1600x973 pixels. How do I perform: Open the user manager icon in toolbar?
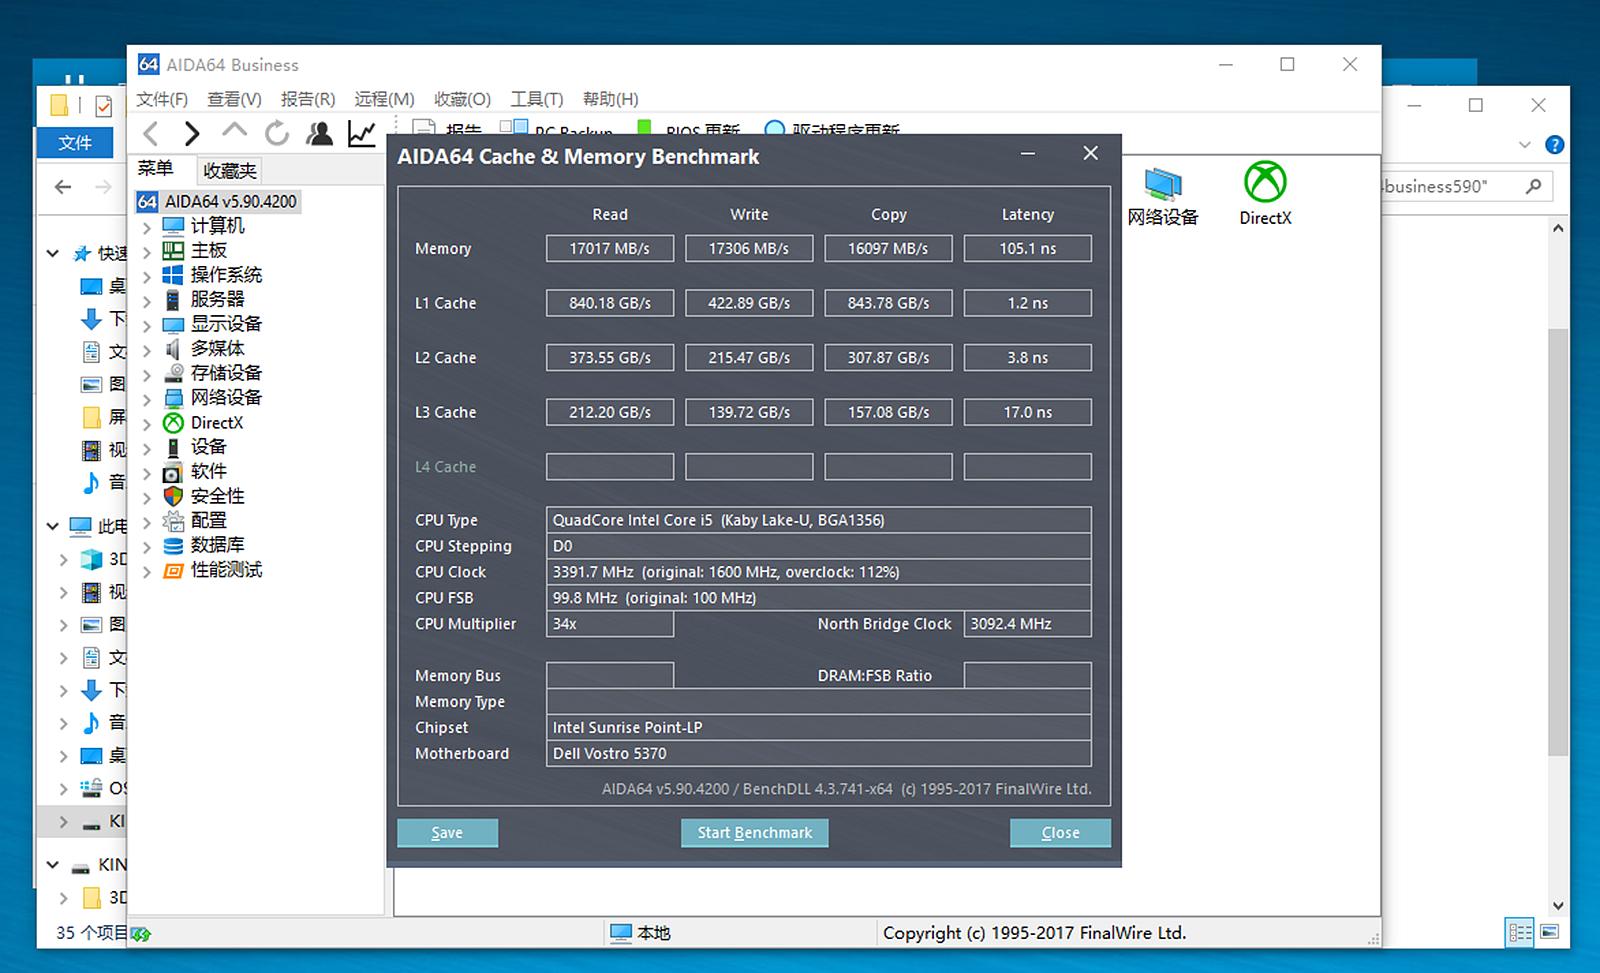pyautogui.click(x=320, y=133)
